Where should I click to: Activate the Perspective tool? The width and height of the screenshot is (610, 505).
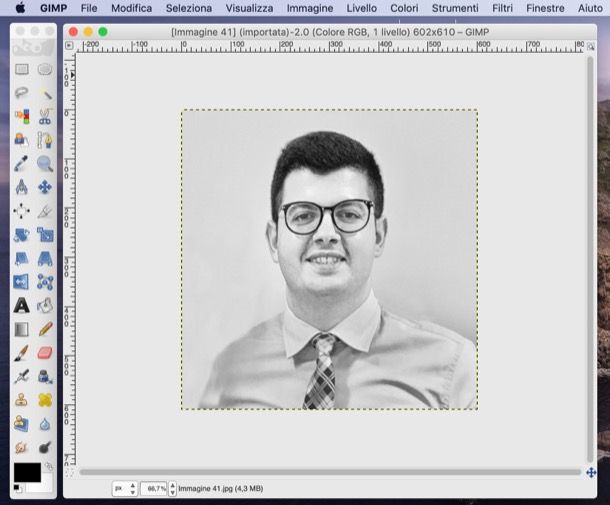click(45, 259)
